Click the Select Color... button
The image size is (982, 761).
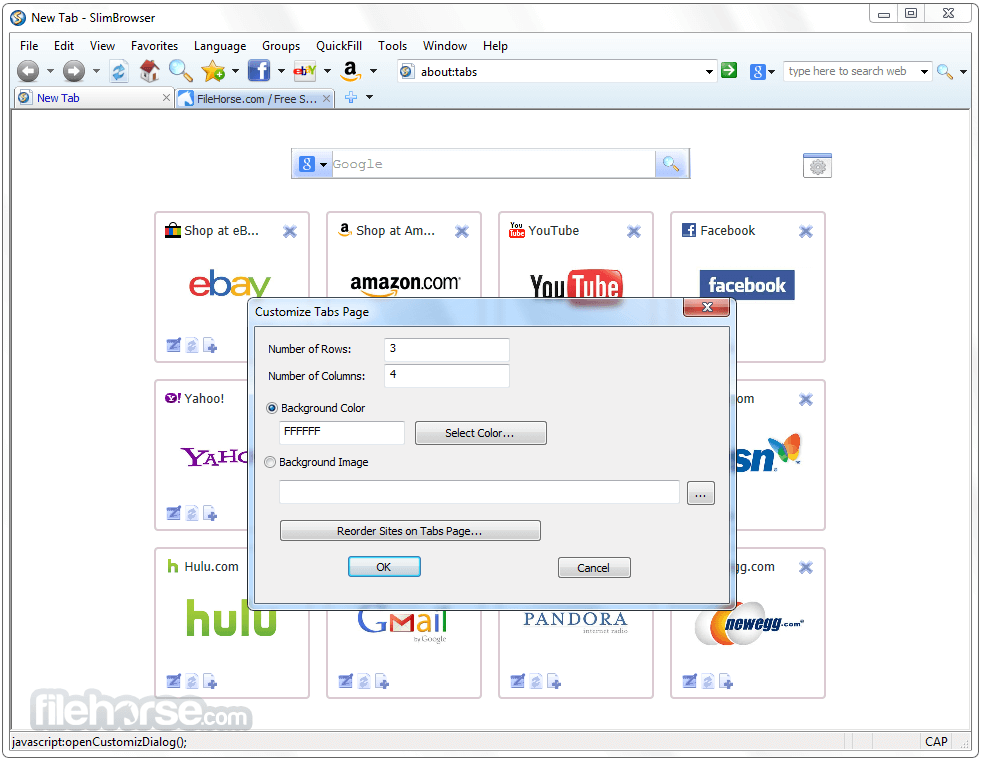pyautogui.click(x=480, y=433)
